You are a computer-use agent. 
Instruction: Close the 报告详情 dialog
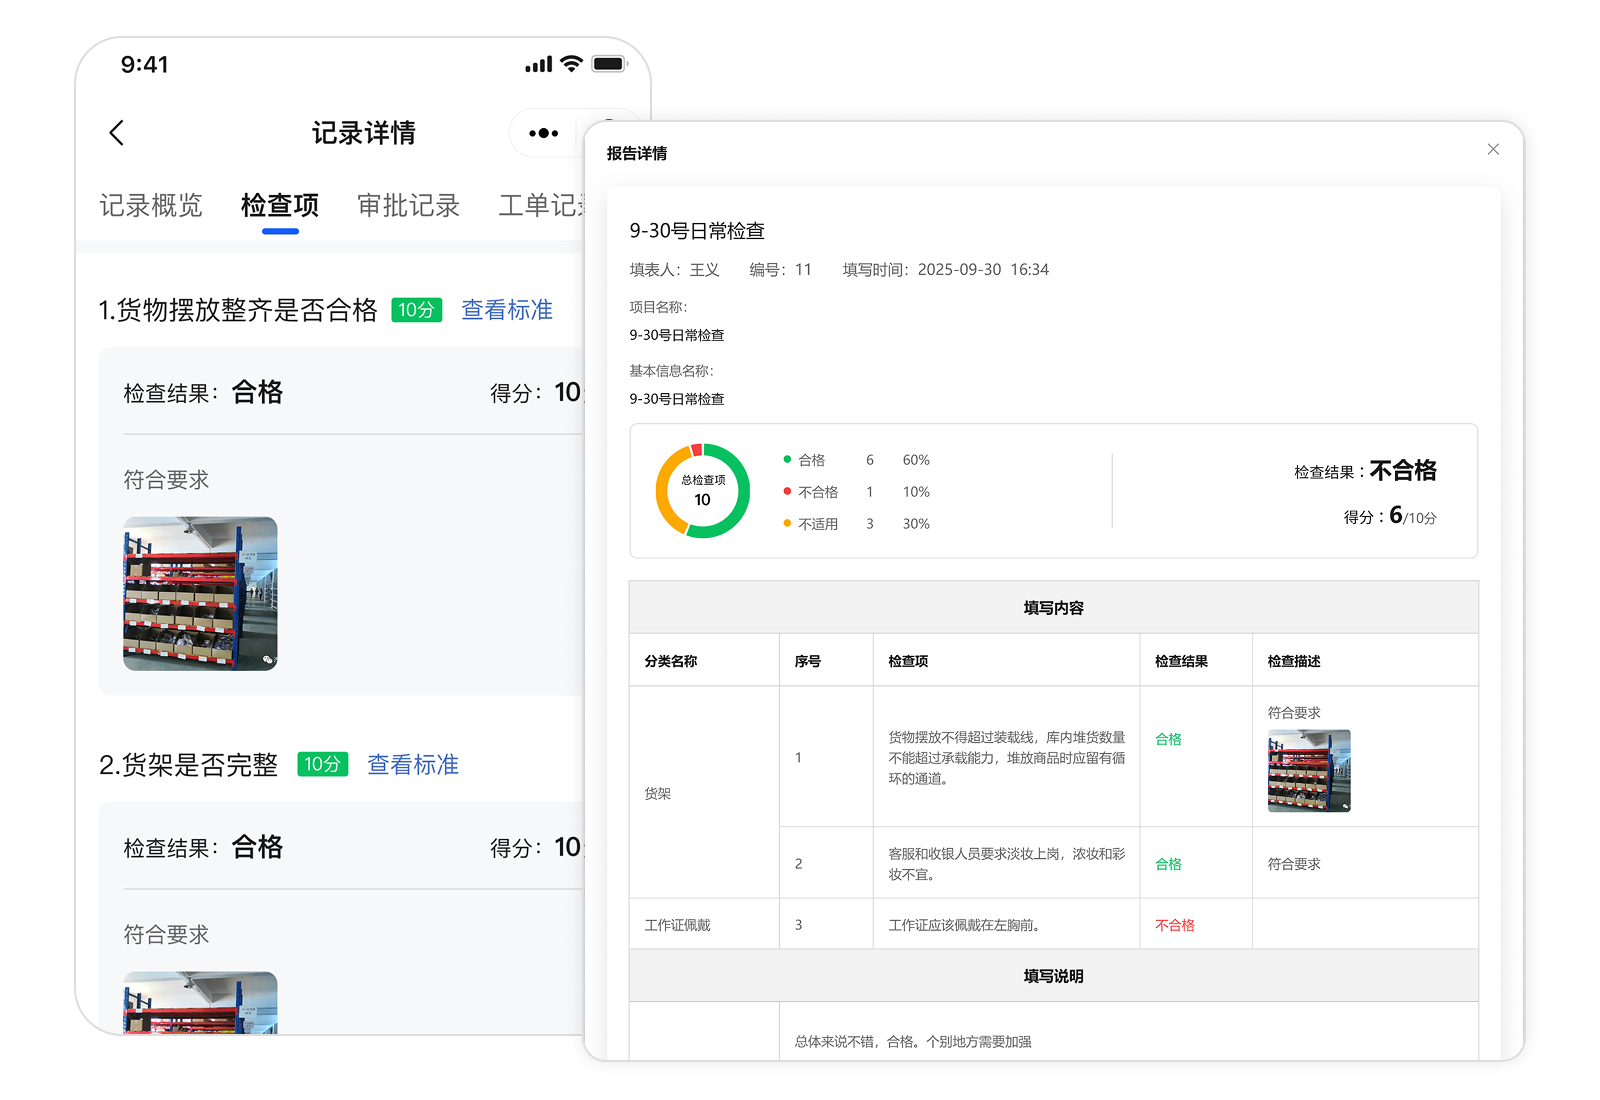tap(1493, 149)
